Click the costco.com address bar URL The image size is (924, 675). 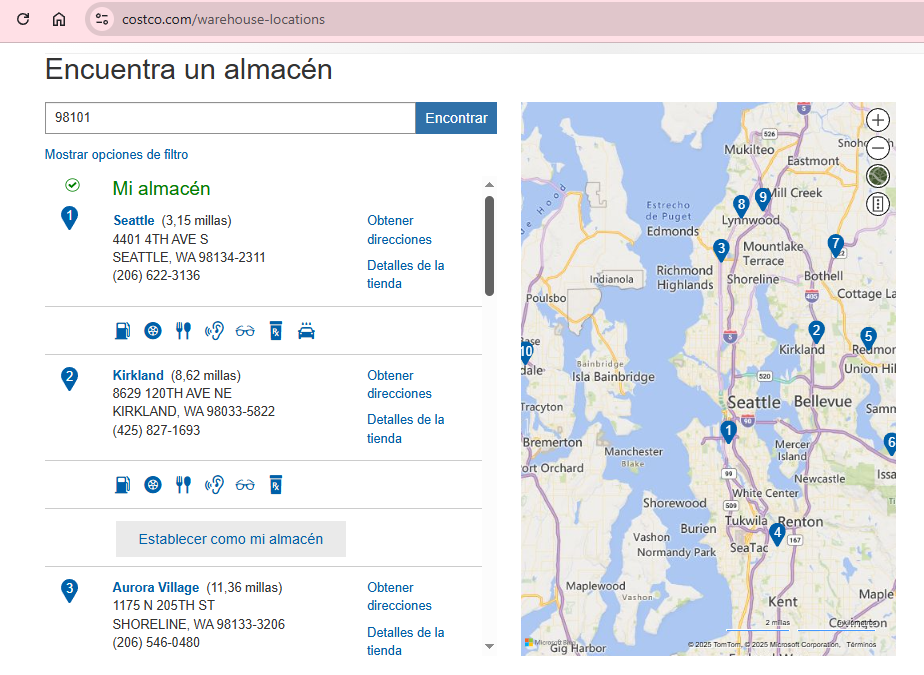(223, 19)
